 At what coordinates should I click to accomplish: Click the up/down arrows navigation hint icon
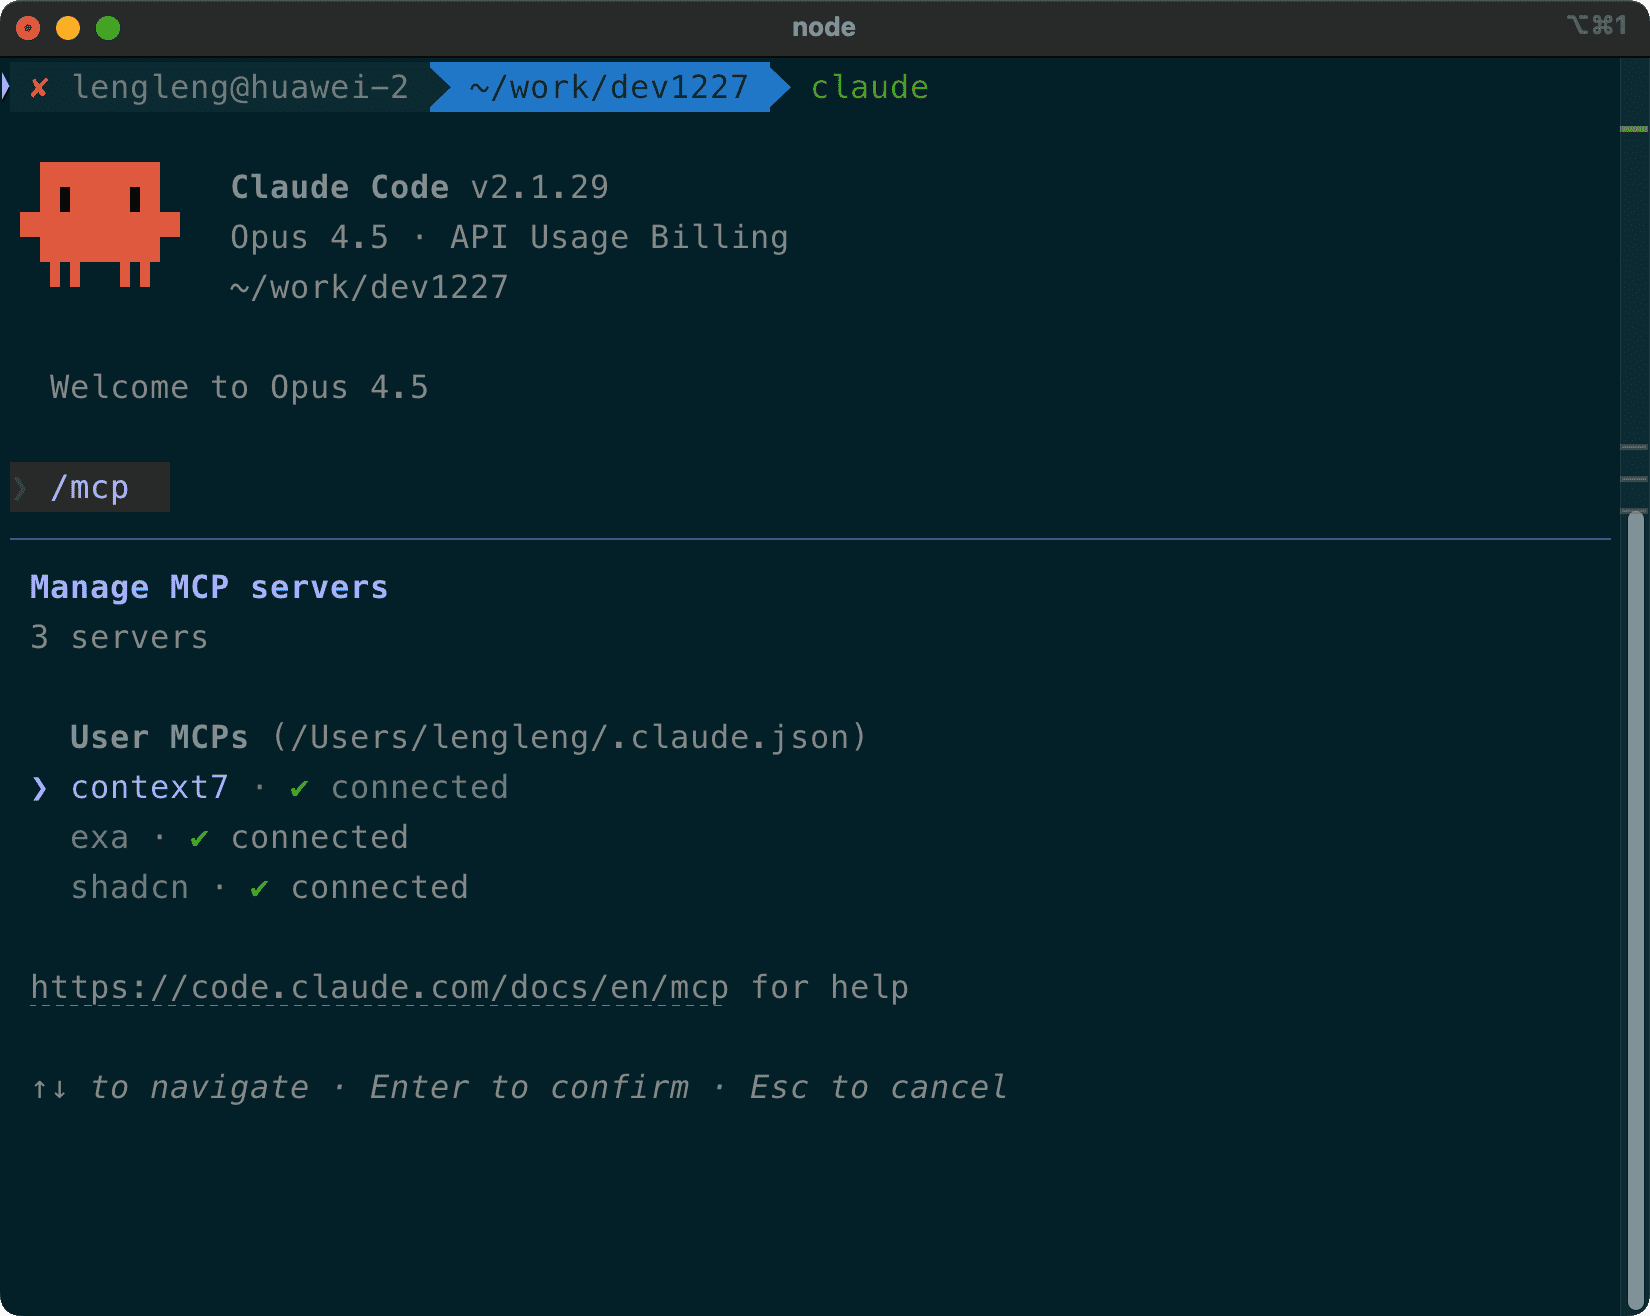pyautogui.click(x=49, y=1088)
